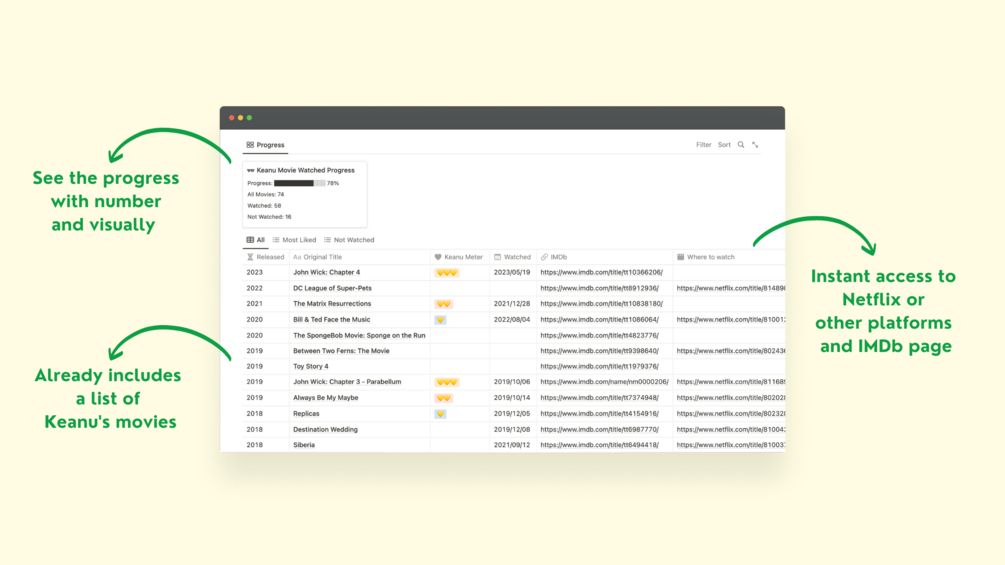
Task: Open Netflix link for Bill & Ted Face the Music
Action: click(x=731, y=320)
